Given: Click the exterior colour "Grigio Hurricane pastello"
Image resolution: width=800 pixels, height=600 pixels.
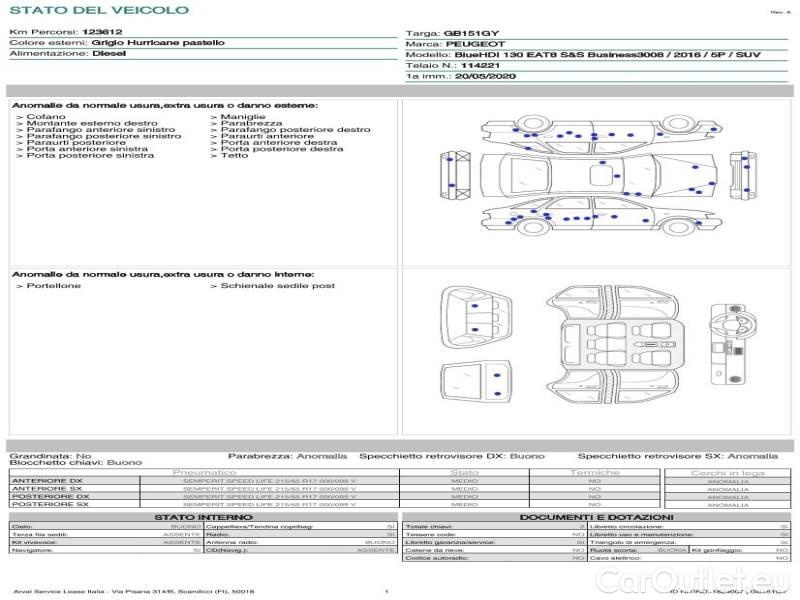Looking at the screenshot, I should 158,43.
